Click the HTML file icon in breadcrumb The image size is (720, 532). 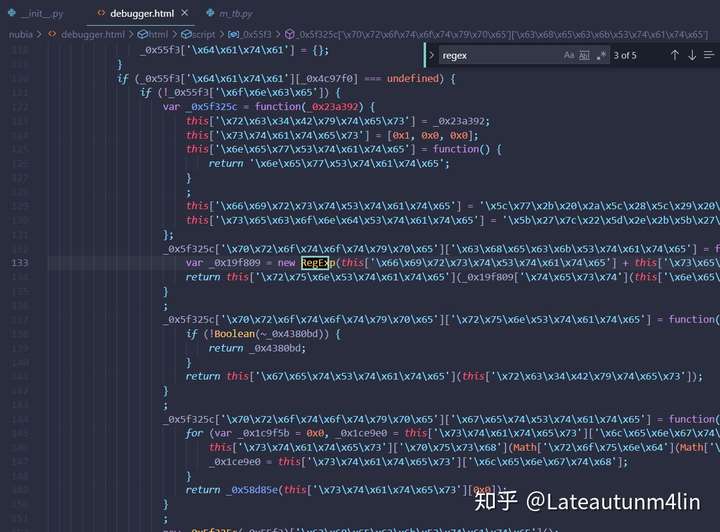(52, 34)
